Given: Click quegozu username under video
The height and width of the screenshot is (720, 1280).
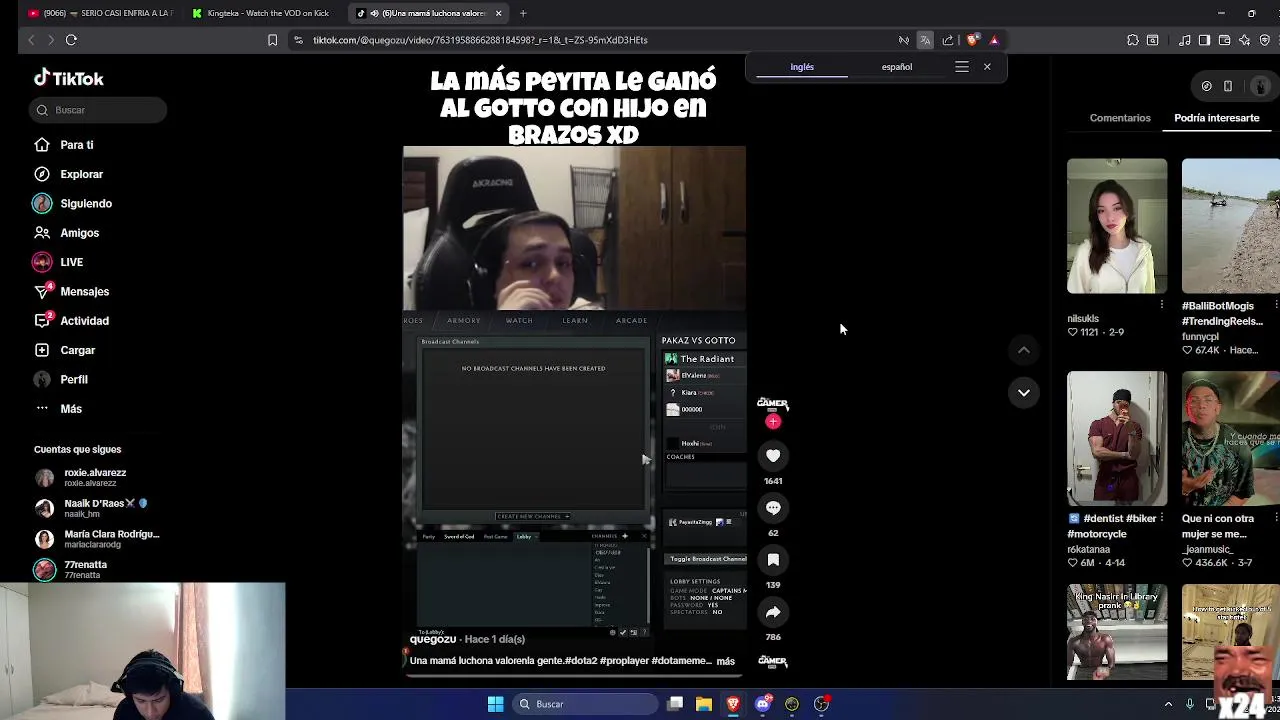Looking at the screenshot, I should click(432, 639).
